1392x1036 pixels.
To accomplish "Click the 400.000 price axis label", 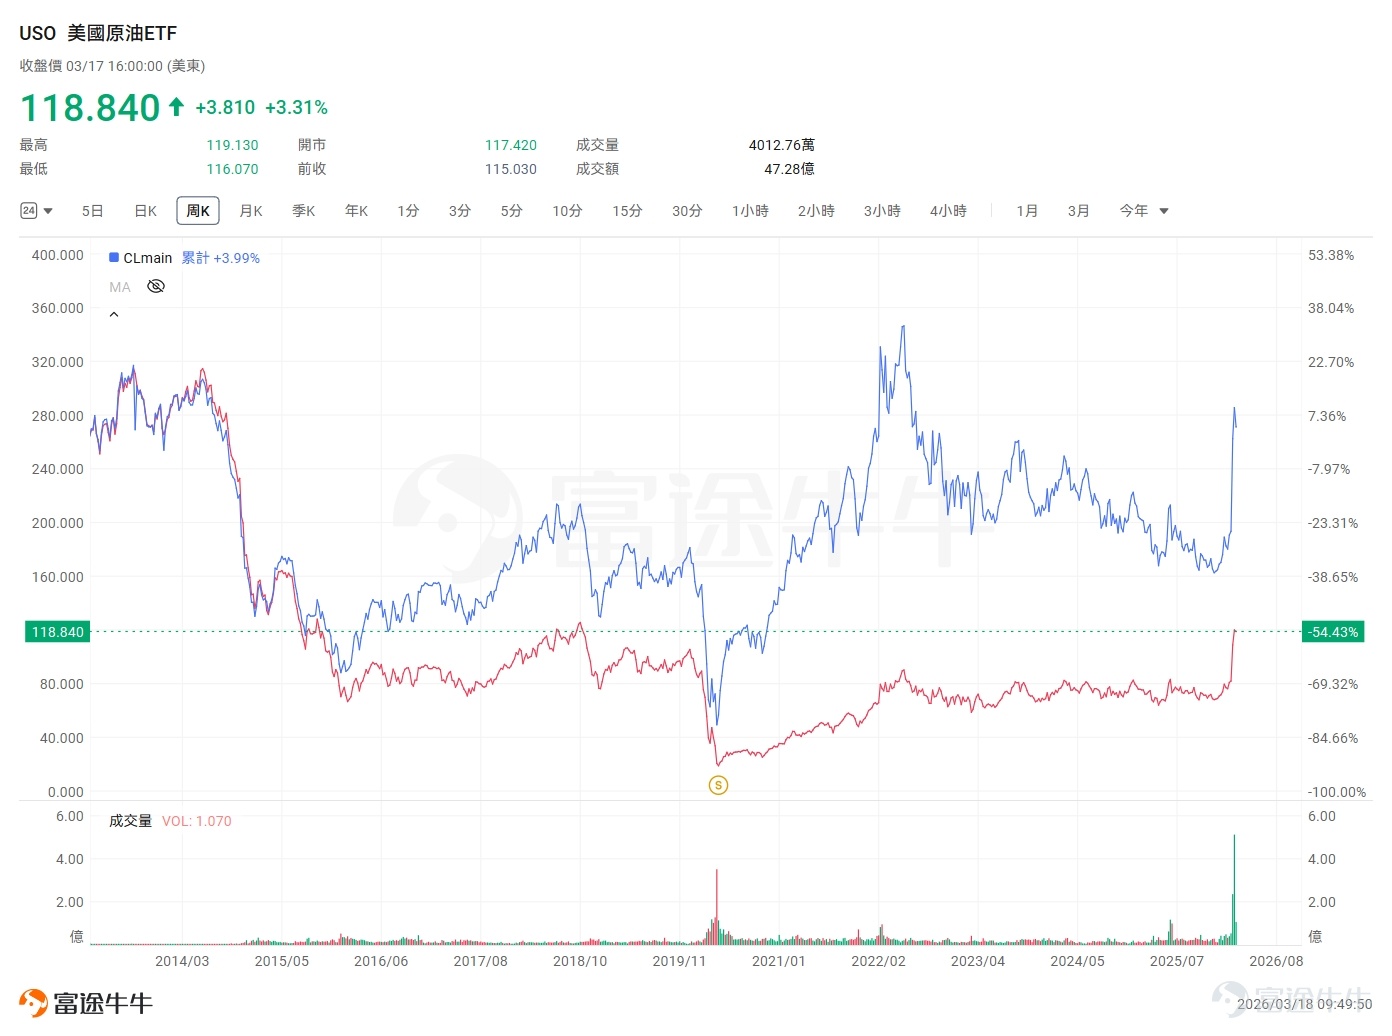I will point(58,255).
